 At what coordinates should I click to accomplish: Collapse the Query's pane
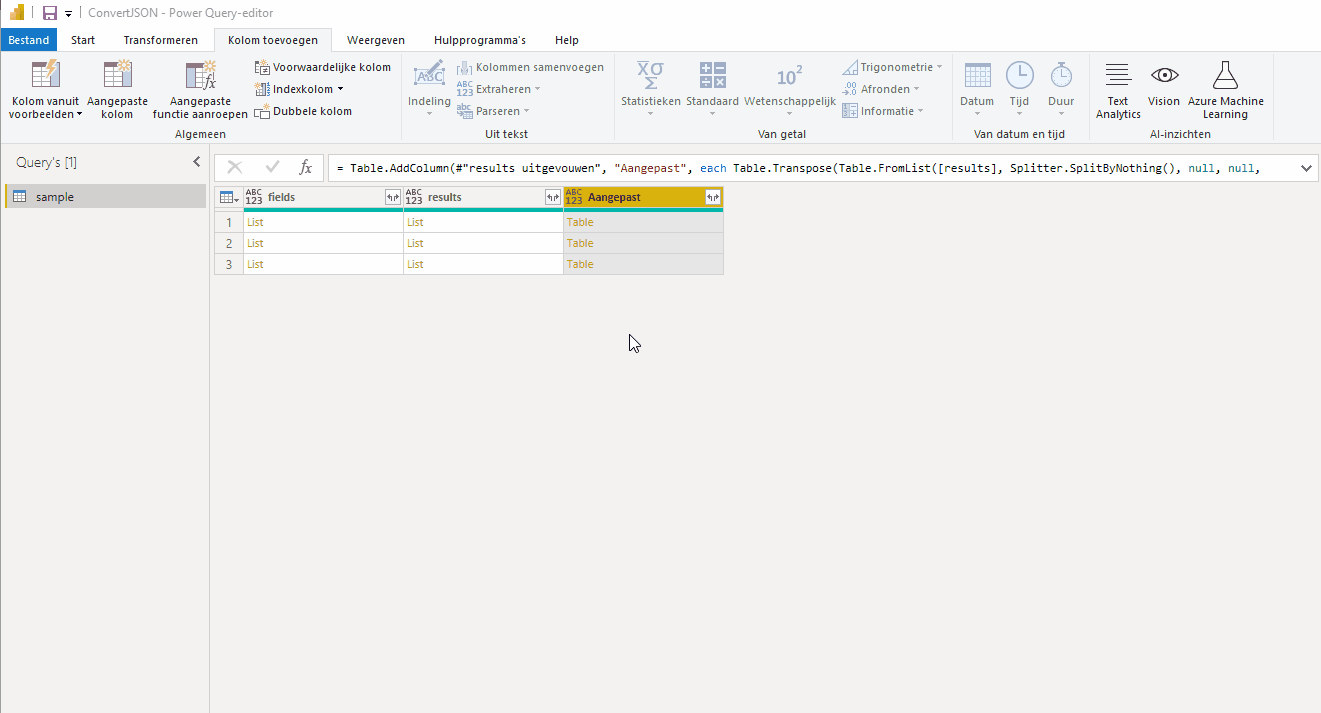coord(196,162)
